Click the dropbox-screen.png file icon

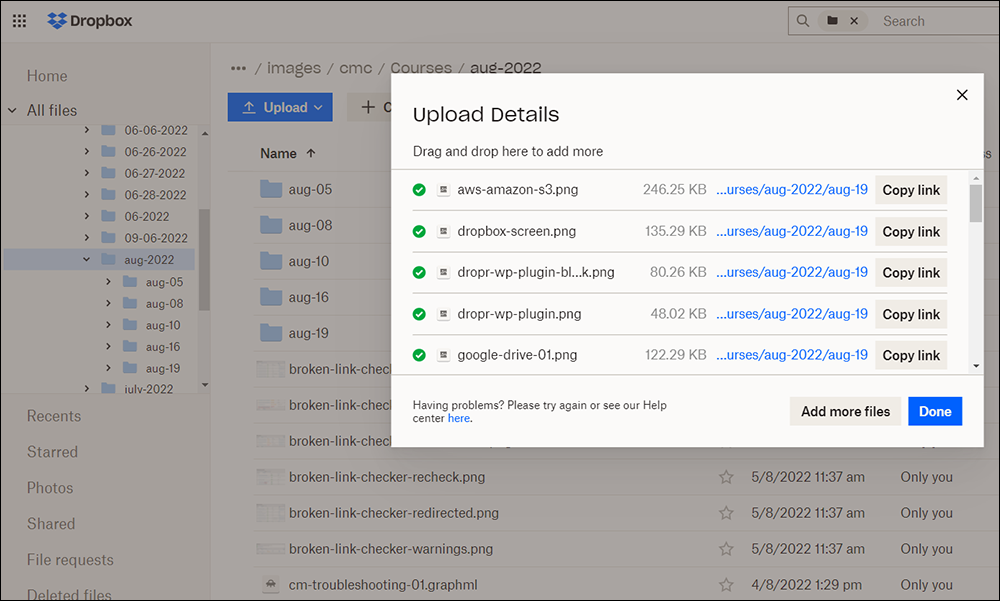pyautogui.click(x=443, y=232)
